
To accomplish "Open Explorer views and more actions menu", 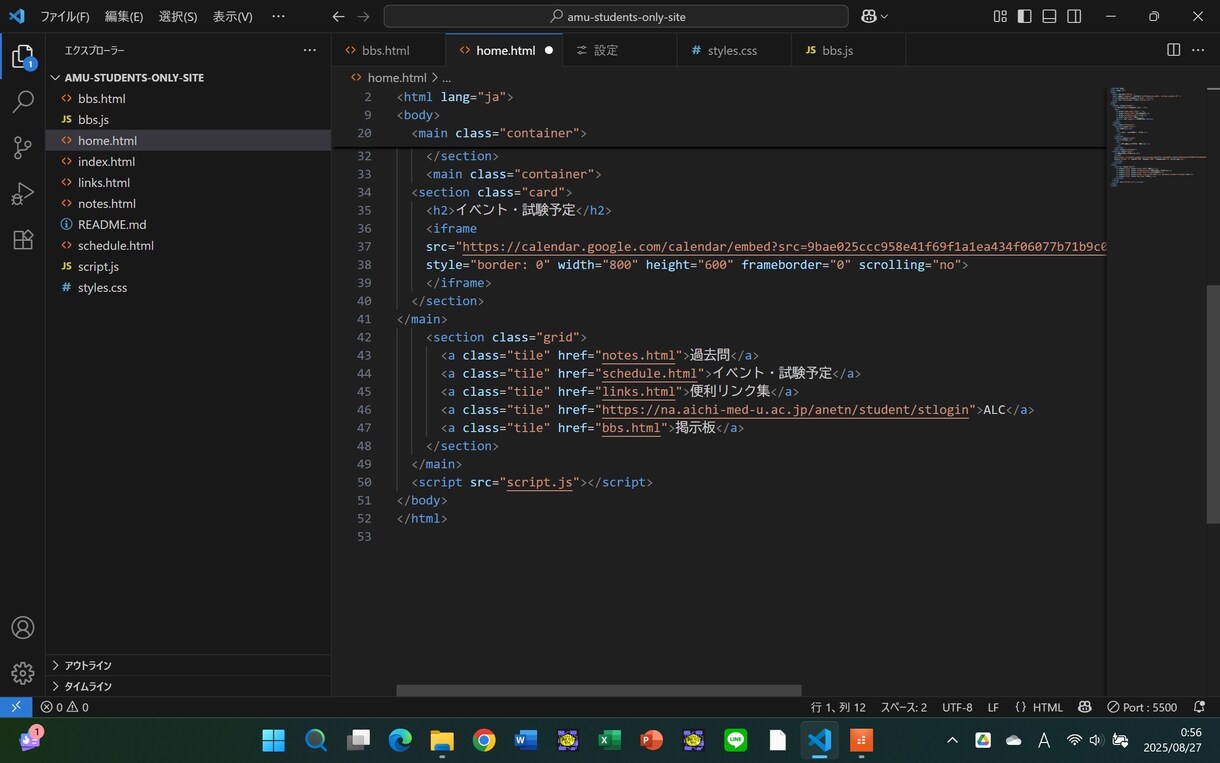I will [309, 50].
